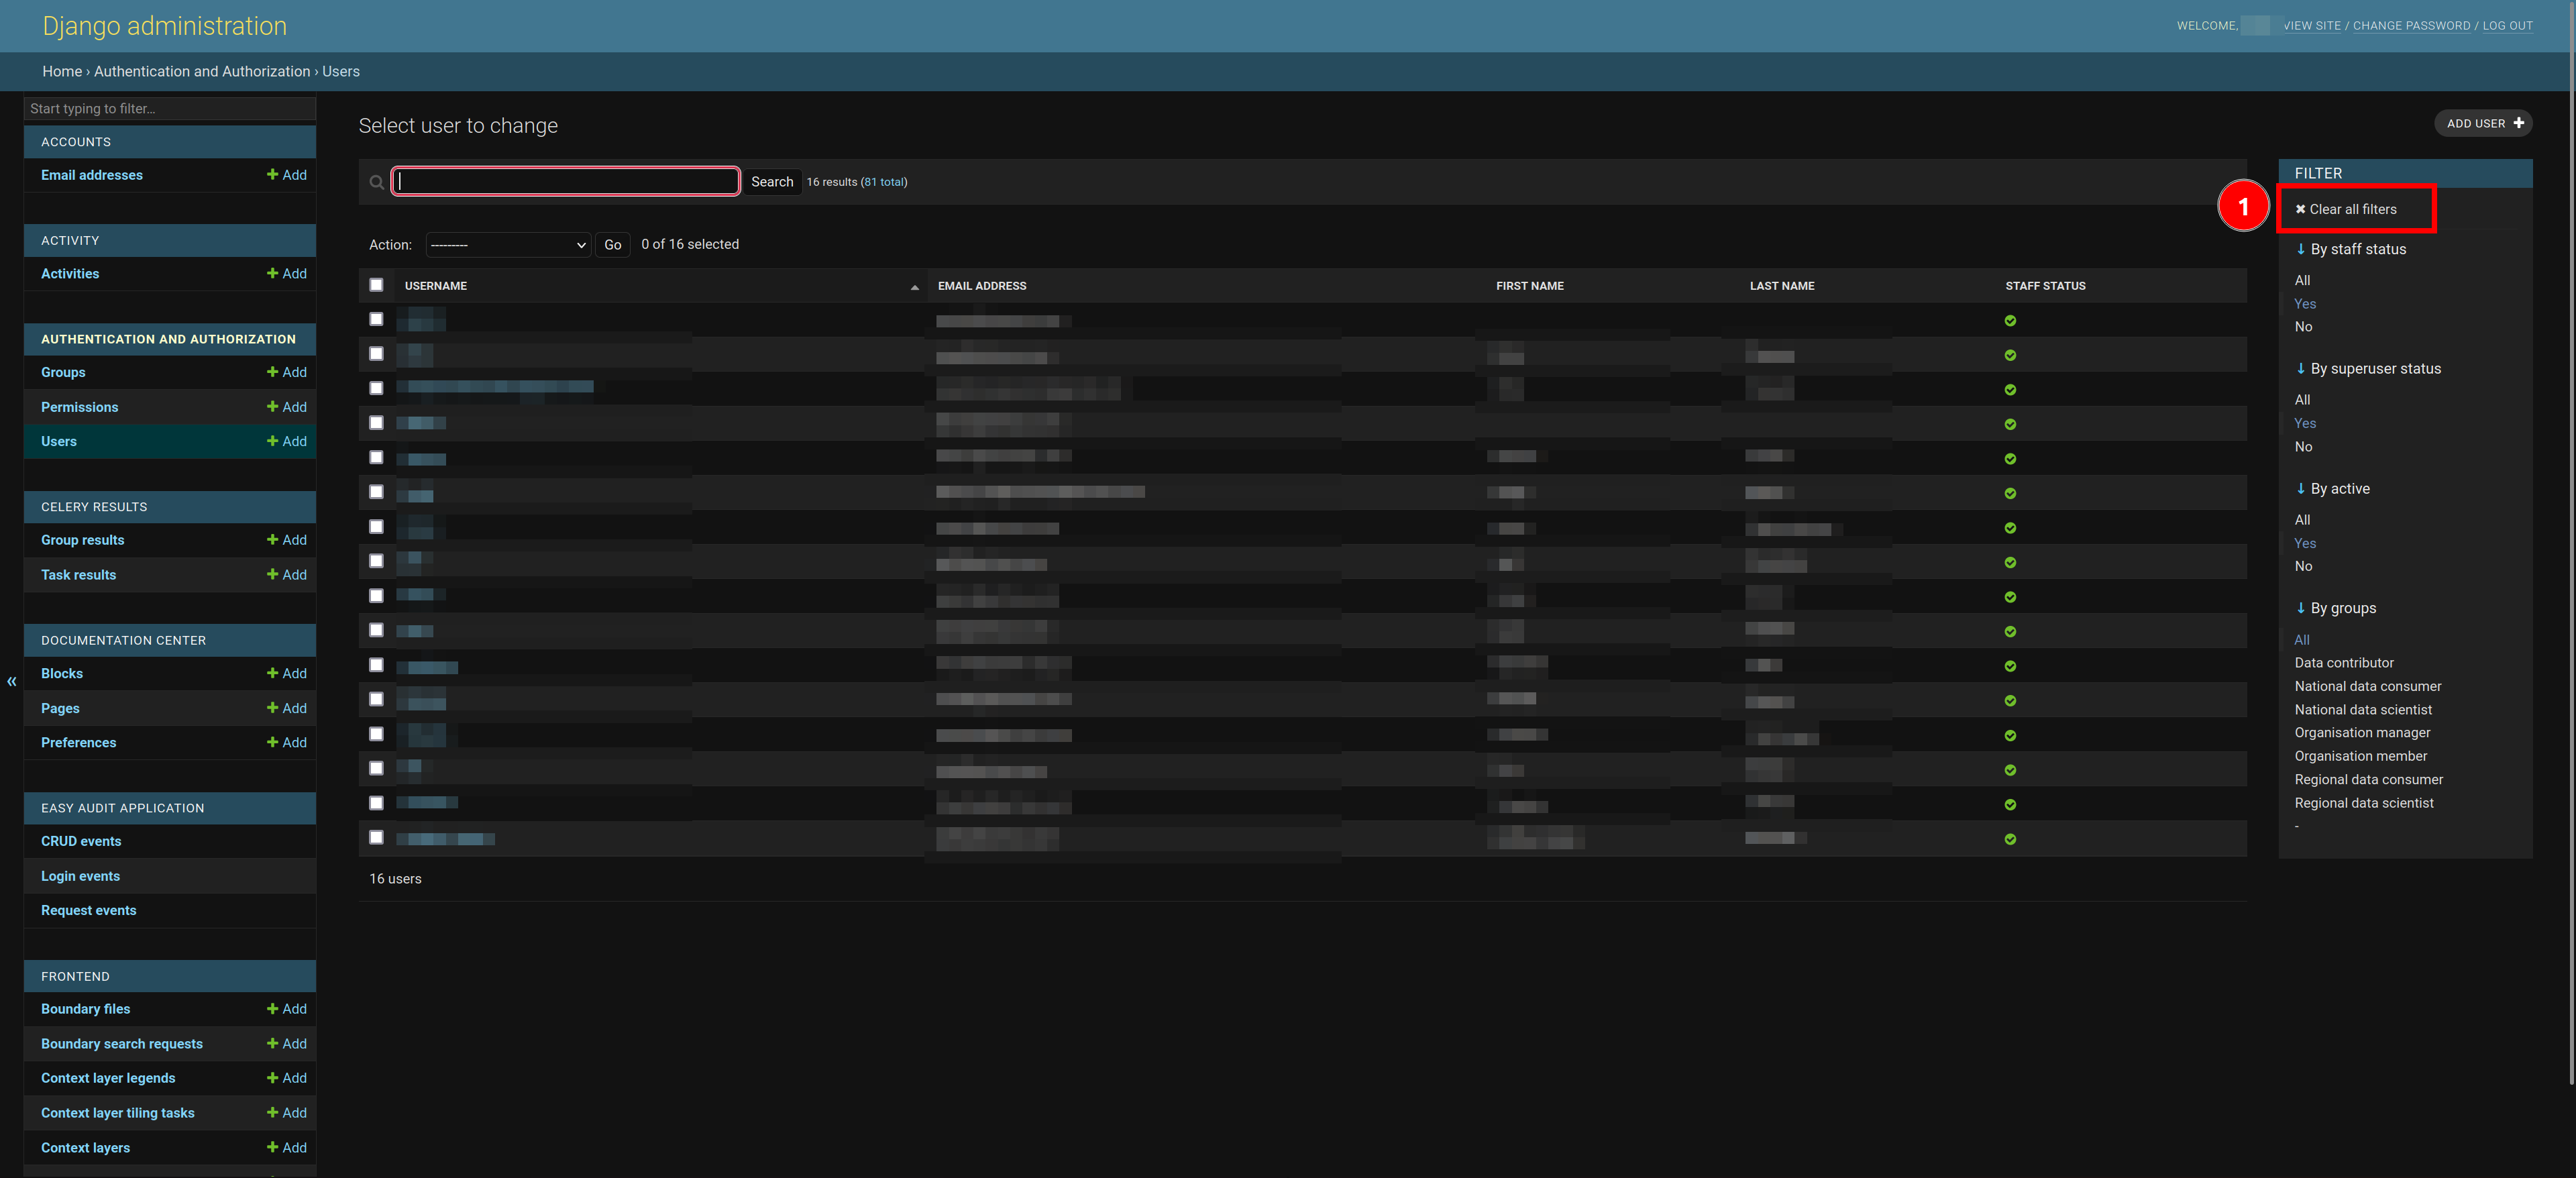Click Home in breadcrumb
The height and width of the screenshot is (1178, 2576).
(x=62, y=71)
